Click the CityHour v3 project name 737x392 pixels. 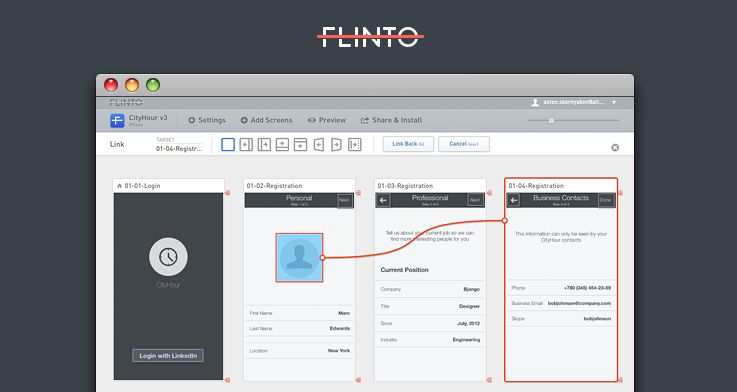[x=148, y=118]
